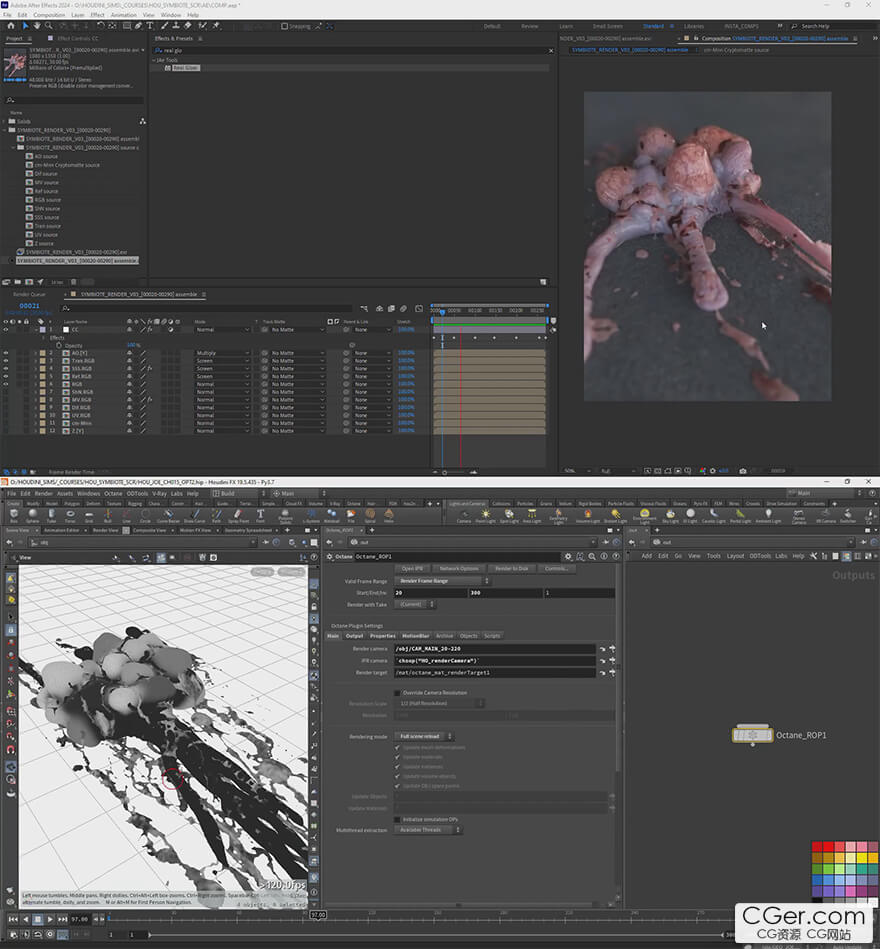This screenshot has height=949, width=880.
Task: Click the Houdini Torus shelf tool
Action: [x=70, y=516]
